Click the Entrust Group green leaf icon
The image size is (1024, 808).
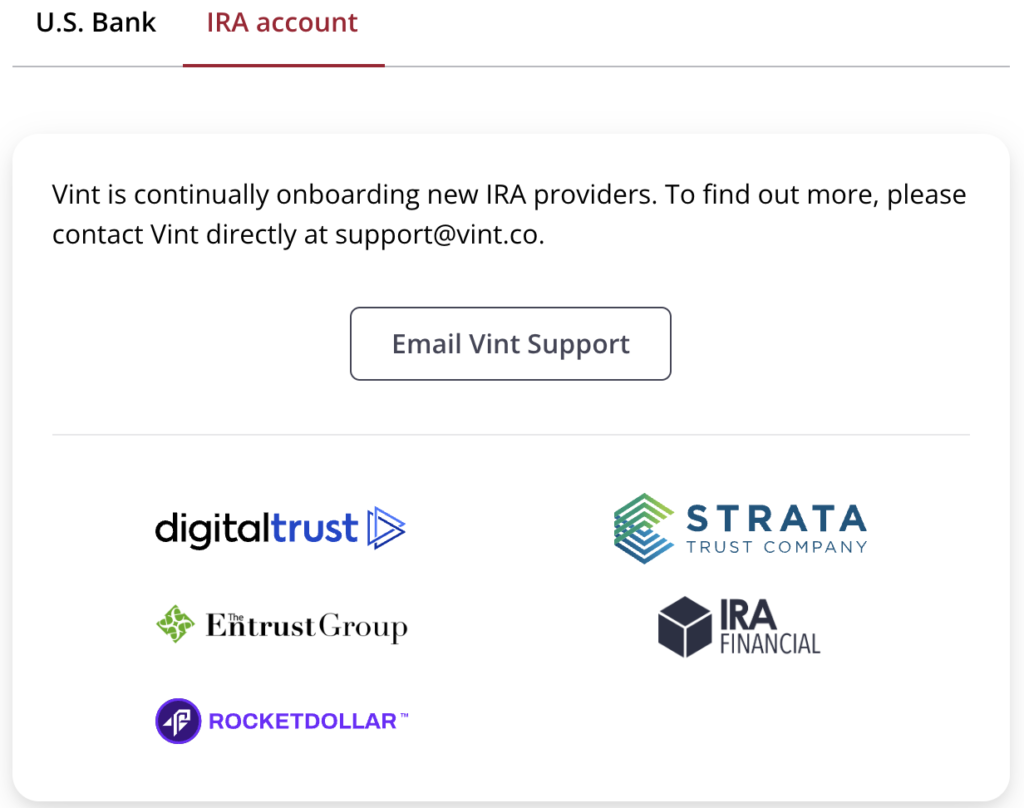(176, 624)
